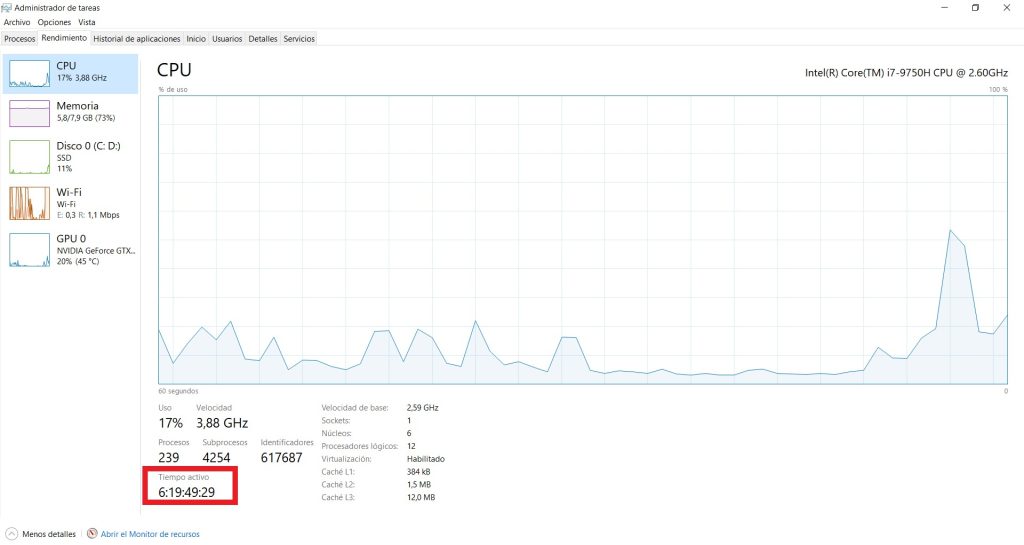Show the Detalles tab

(263, 39)
